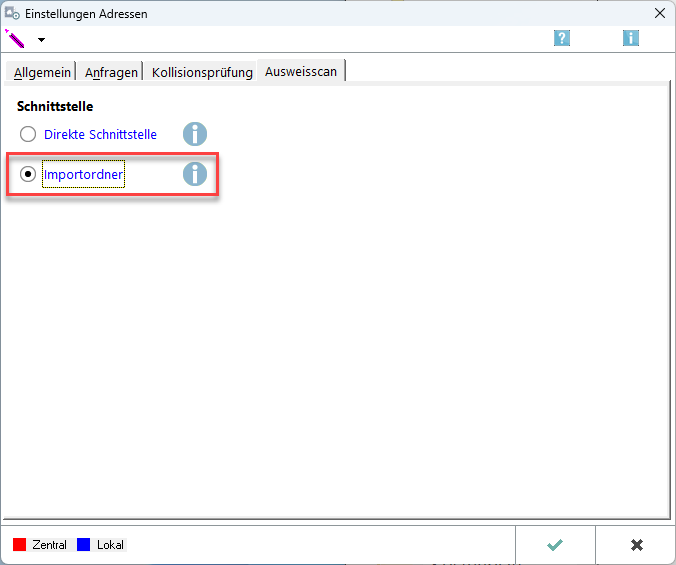676x565 pixels.
Task: Open help via the question mark icon
Action: 562,38
